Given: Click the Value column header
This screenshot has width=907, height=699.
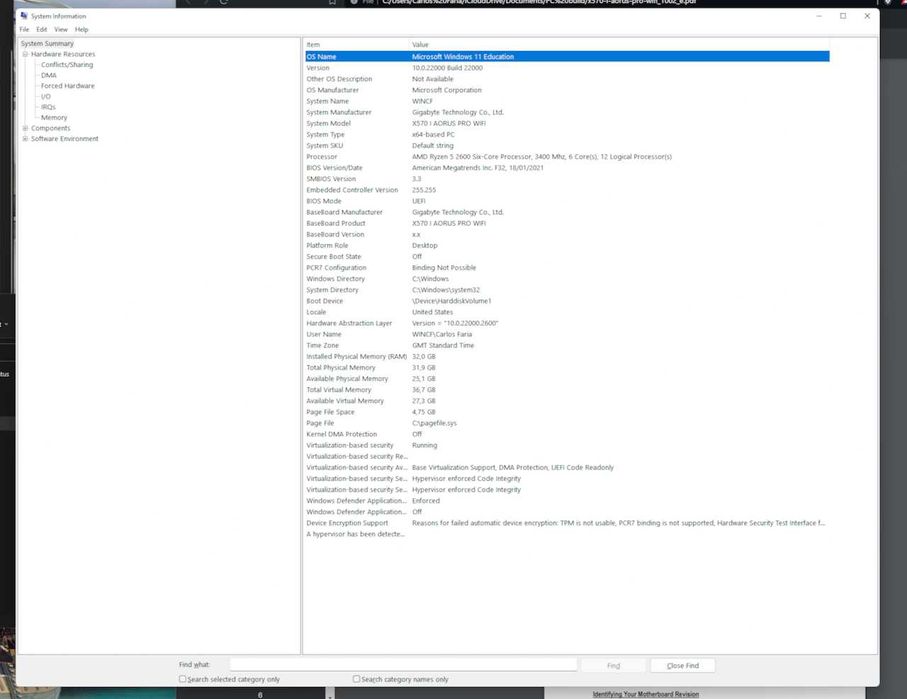Looking at the screenshot, I should tap(619, 45).
